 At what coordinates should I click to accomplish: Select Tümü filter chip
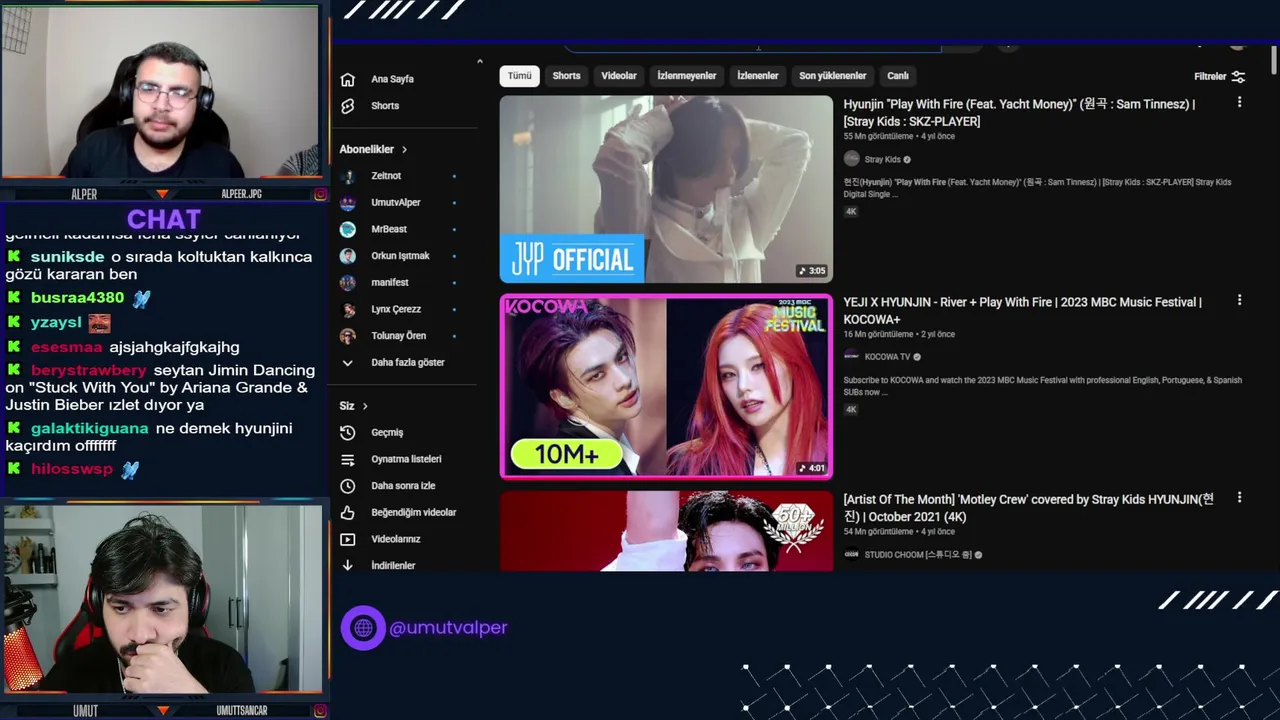[x=520, y=76]
